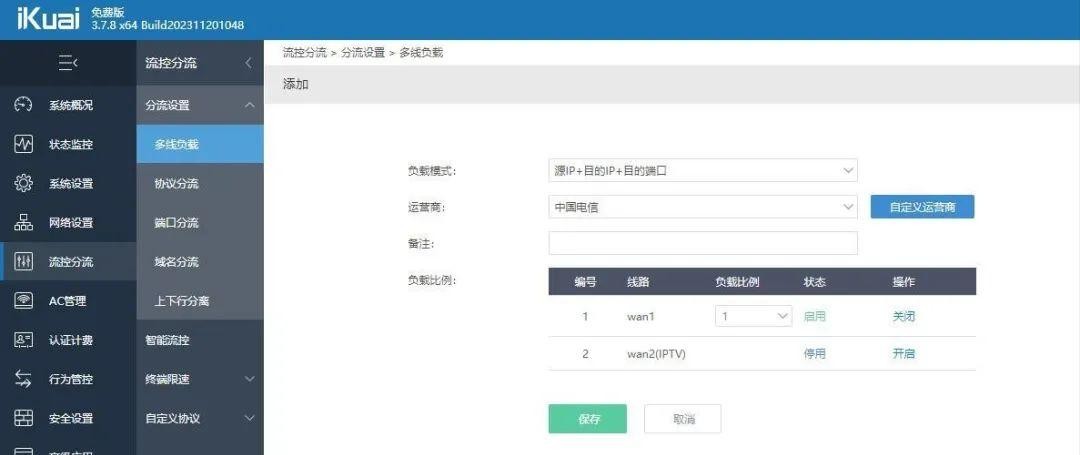Screen dimensions: 1080x455
Task: Open wan1 负载比例 dropdown
Action: pos(754,316)
